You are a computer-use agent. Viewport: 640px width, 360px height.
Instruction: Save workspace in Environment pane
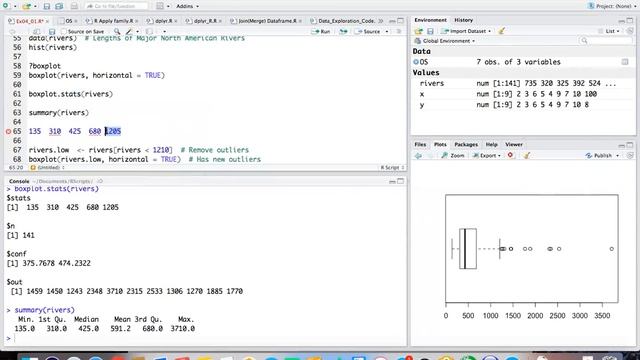click(430, 31)
